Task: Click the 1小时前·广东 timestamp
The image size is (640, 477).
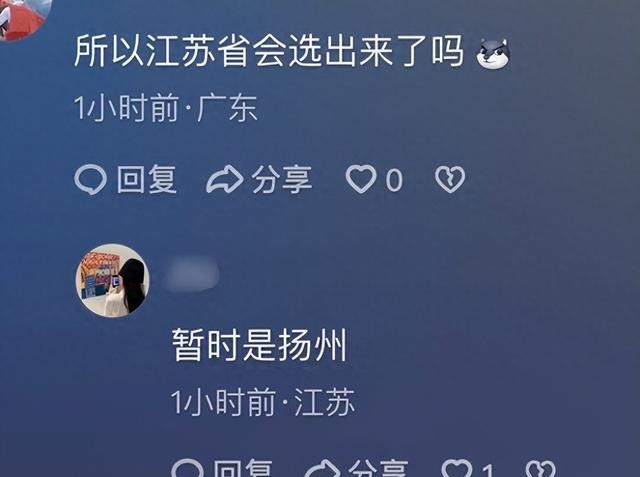Action: point(166,108)
